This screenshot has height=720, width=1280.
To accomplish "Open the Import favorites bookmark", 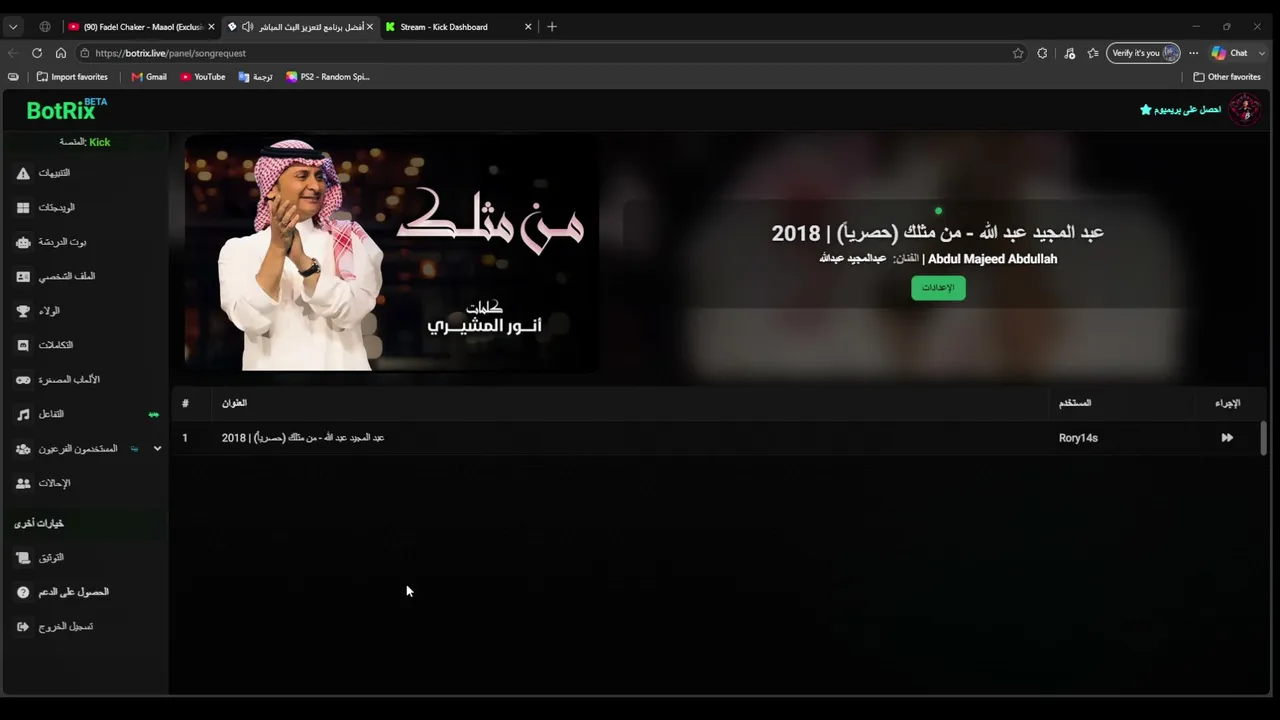I will [72, 77].
